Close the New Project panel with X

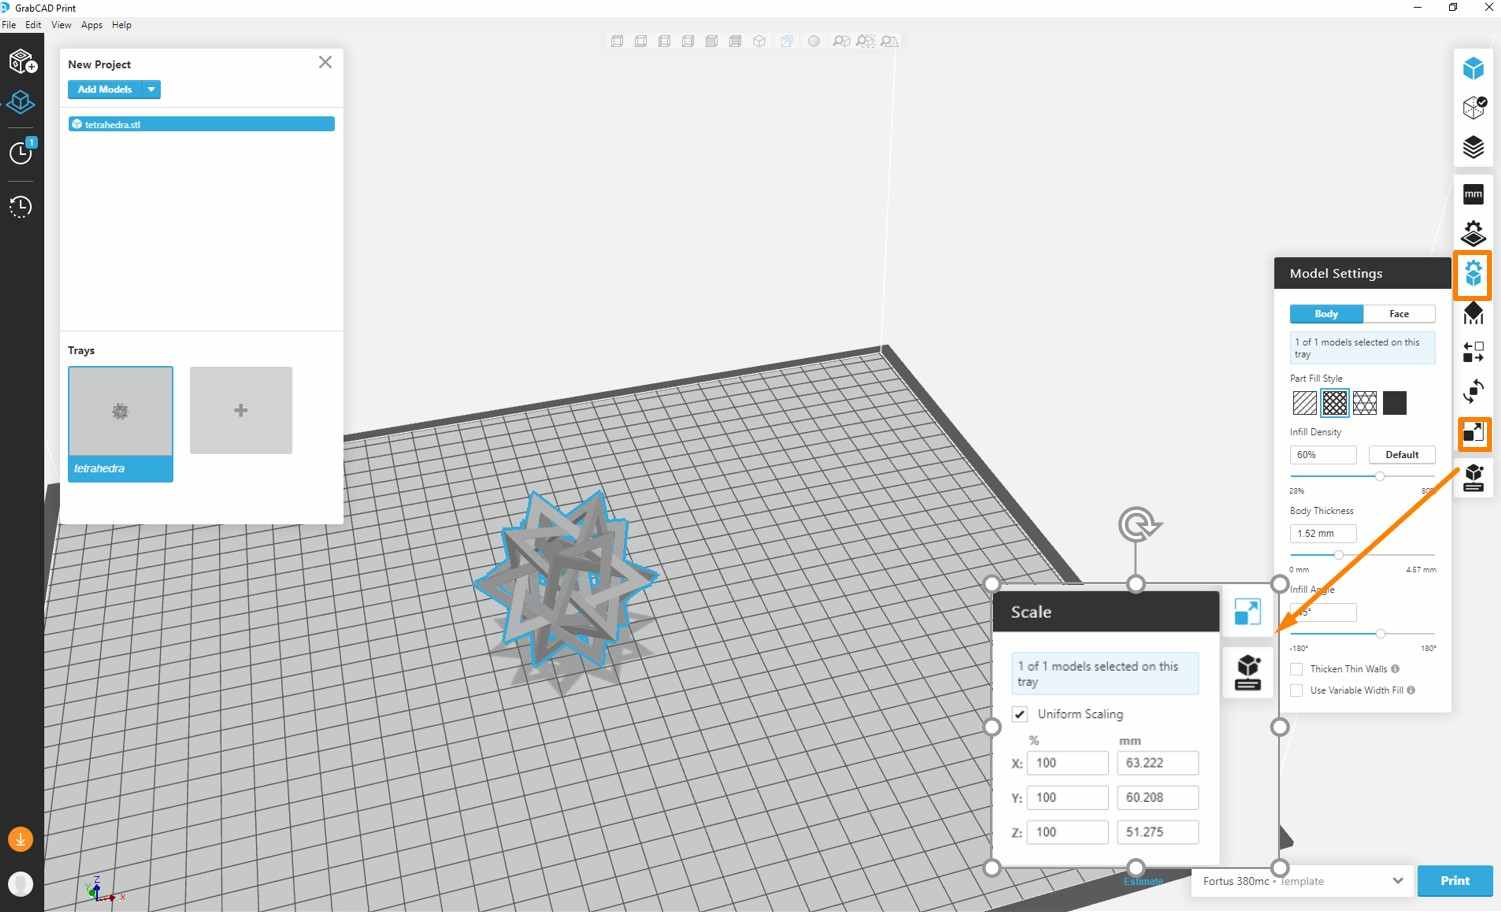click(325, 62)
